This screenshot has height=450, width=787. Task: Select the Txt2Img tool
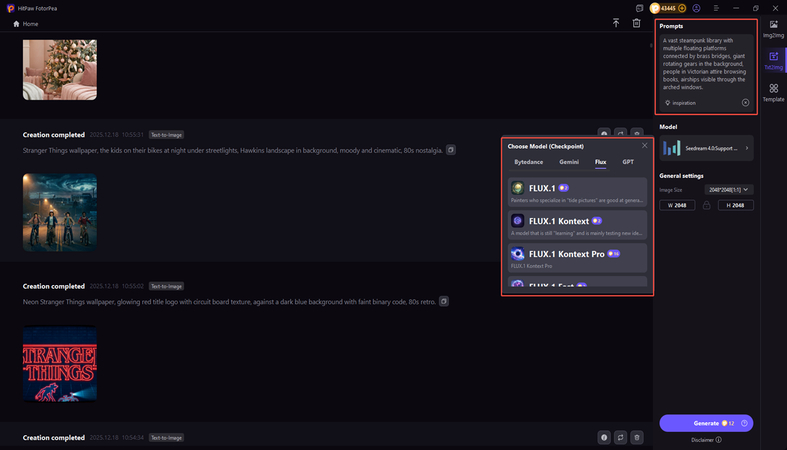coord(773,61)
